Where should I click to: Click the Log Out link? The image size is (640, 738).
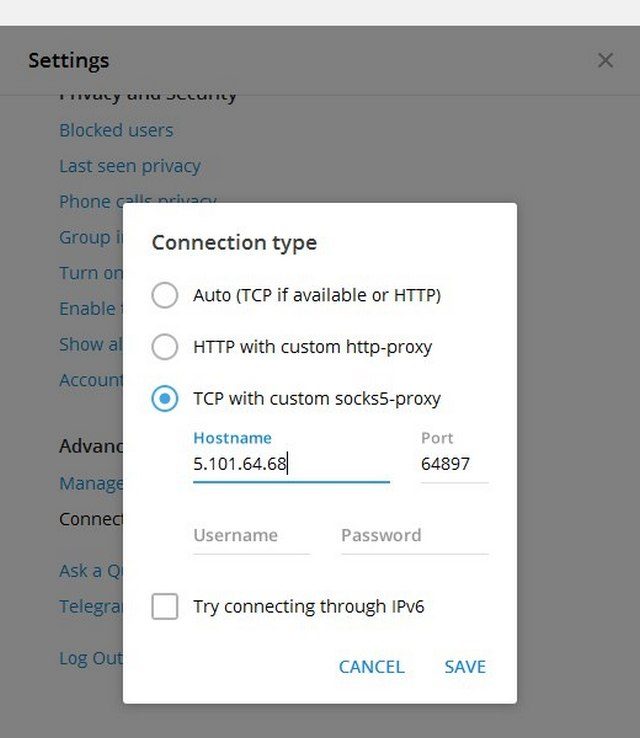pos(91,658)
